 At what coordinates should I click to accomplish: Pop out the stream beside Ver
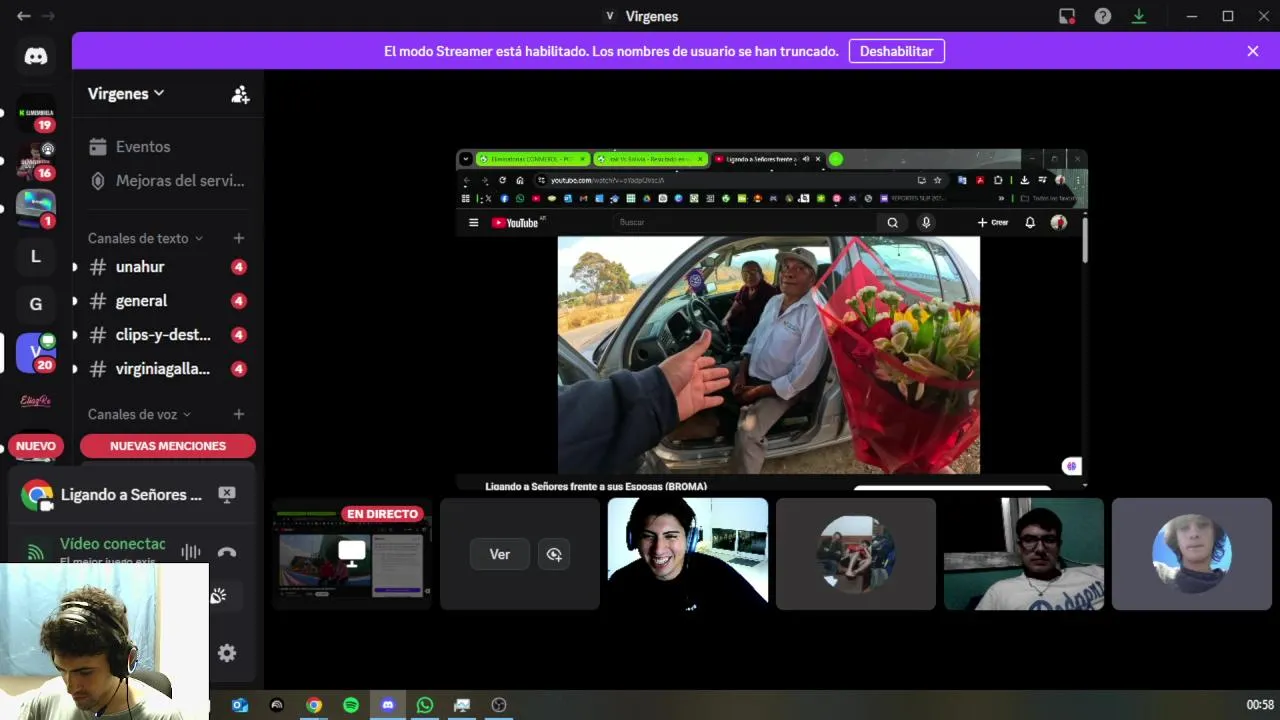tap(554, 554)
